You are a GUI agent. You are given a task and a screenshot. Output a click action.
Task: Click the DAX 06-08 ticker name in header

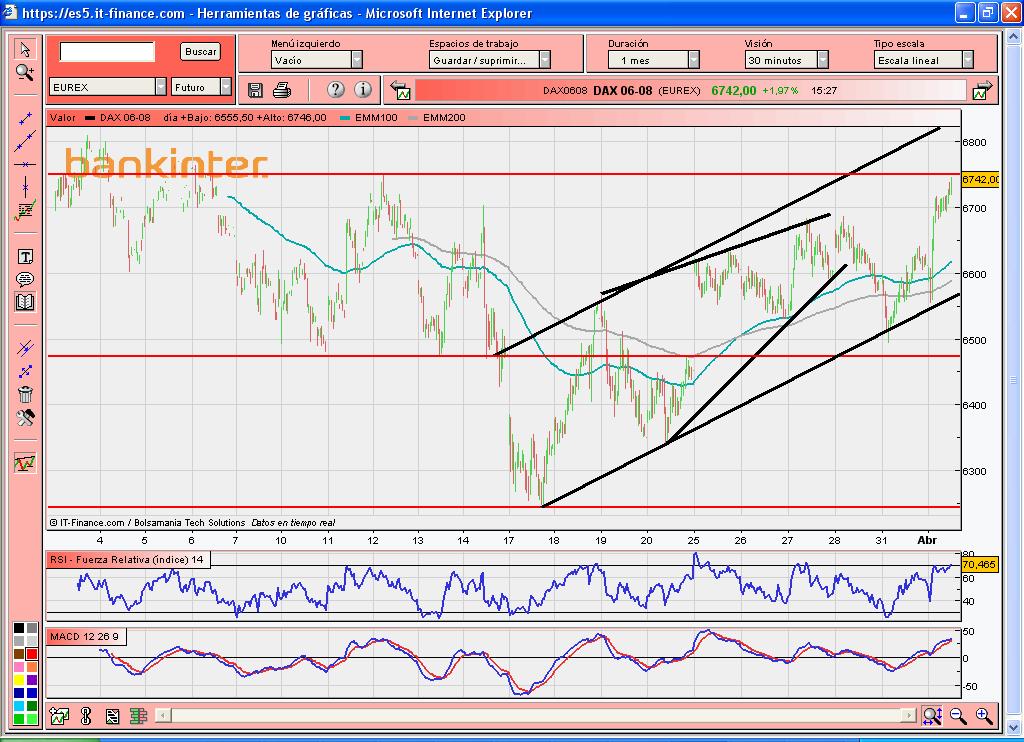pos(622,91)
